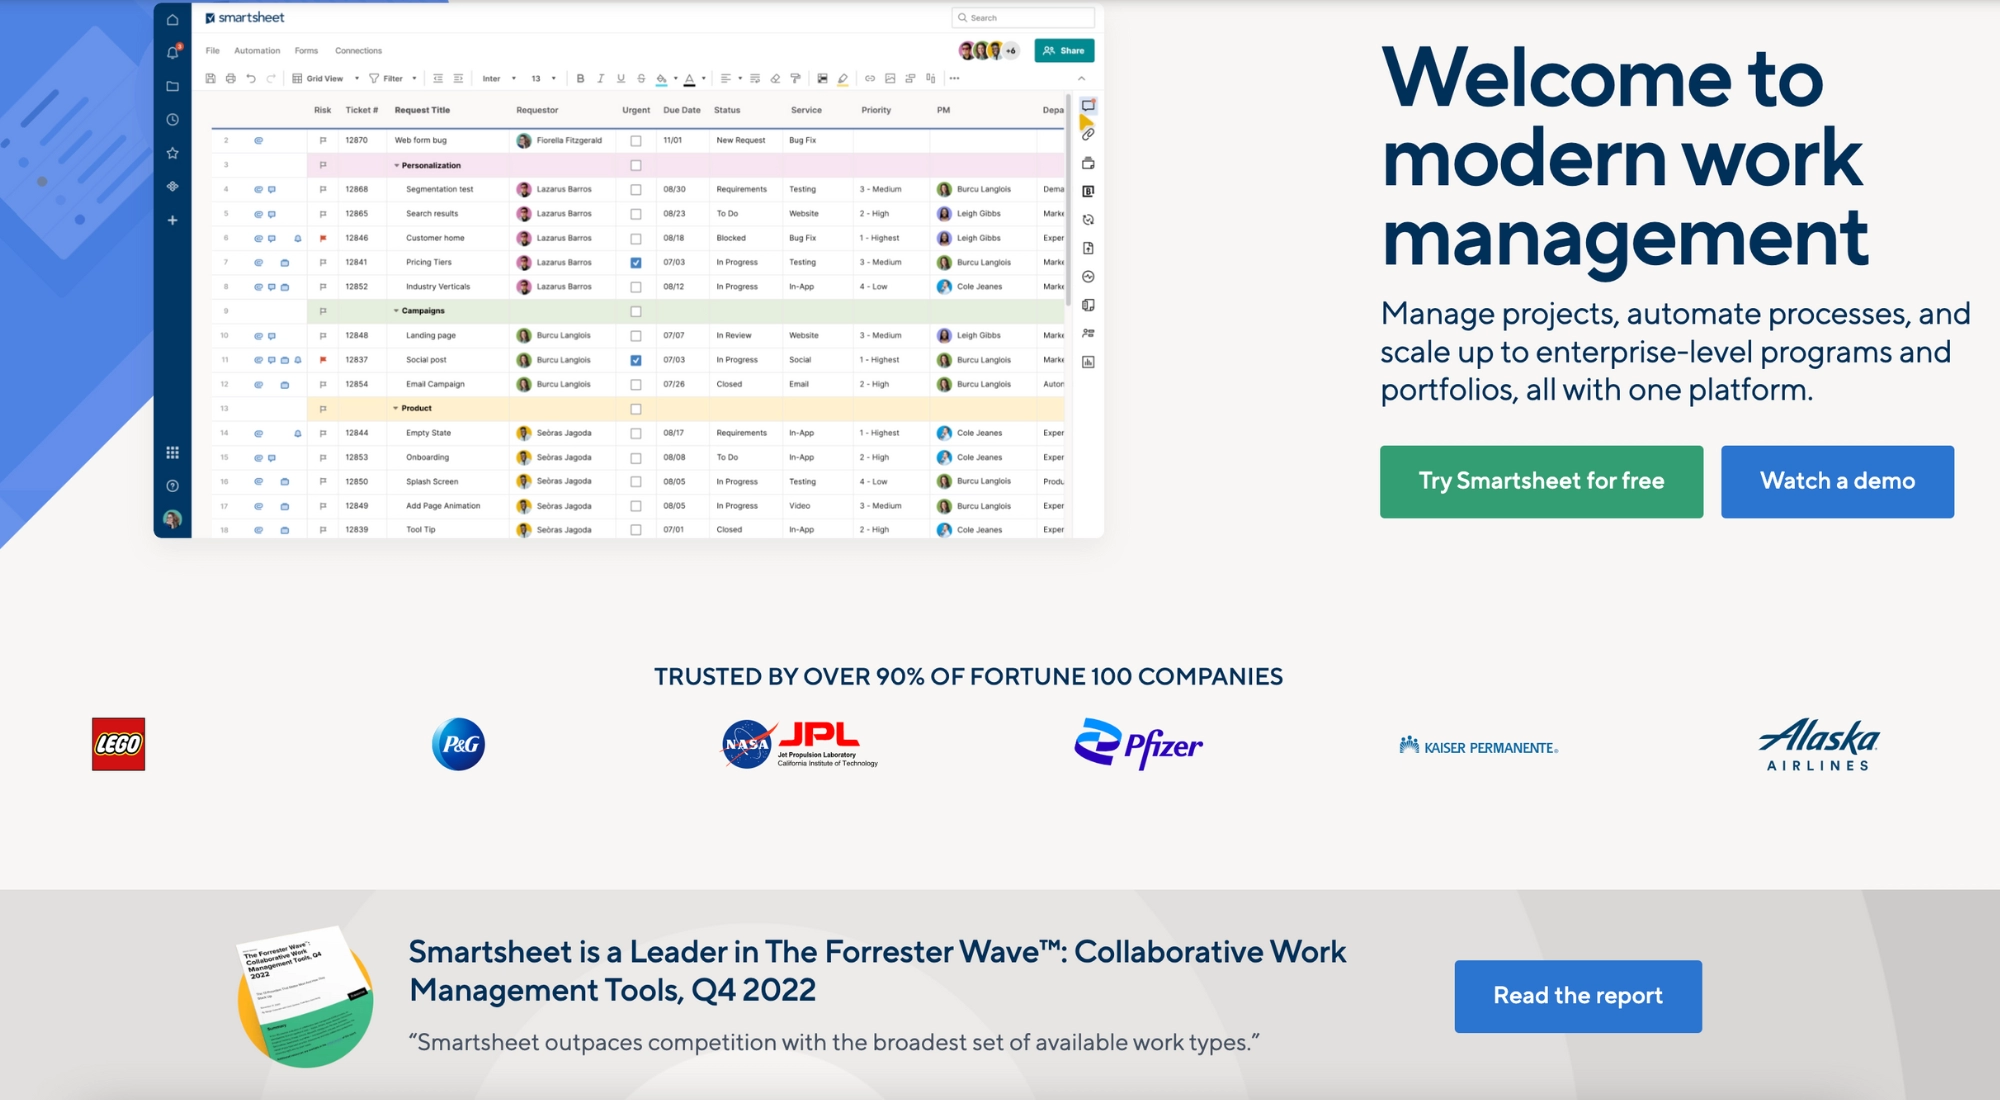Click Try Smartsheet for free button
This screenshot has height=1100, width=2000.
[1541, 481]
